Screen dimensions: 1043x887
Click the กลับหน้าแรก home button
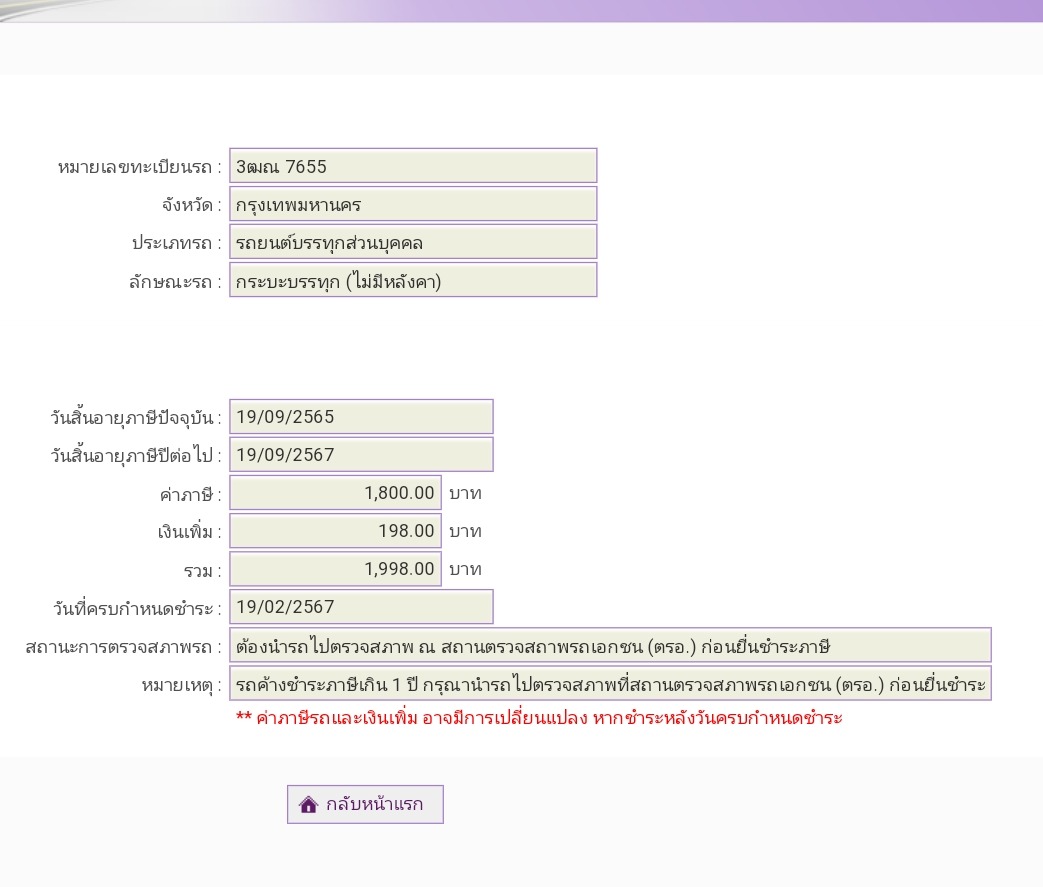[365, 804]
